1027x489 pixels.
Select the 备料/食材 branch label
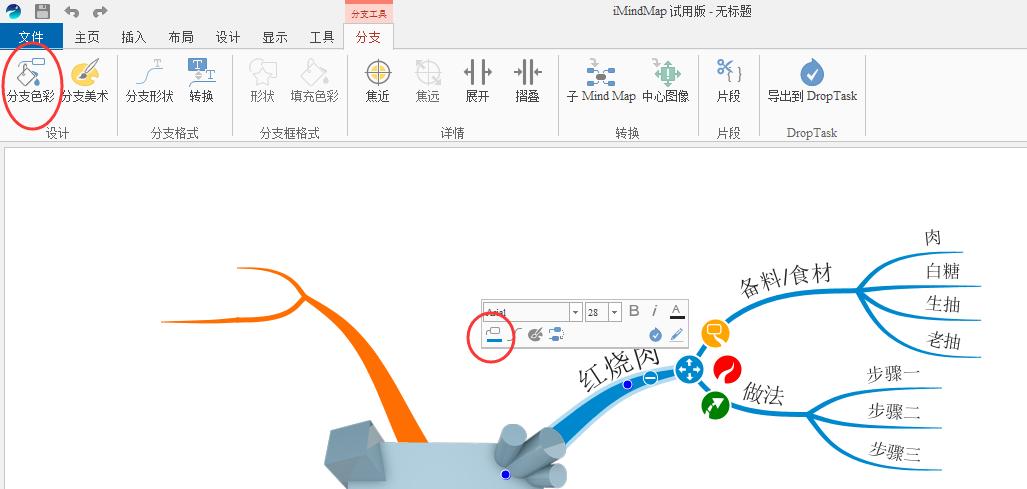point(786,278)
